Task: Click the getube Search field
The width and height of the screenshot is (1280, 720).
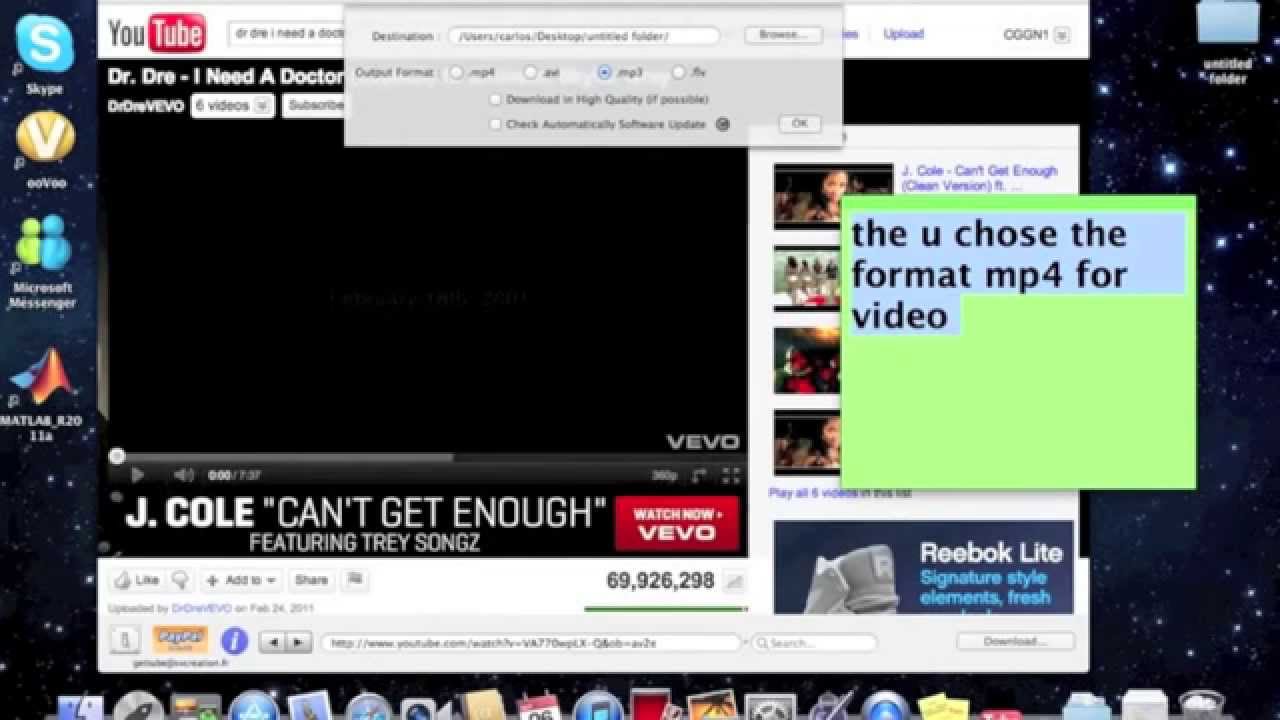Action: [814, 643]
